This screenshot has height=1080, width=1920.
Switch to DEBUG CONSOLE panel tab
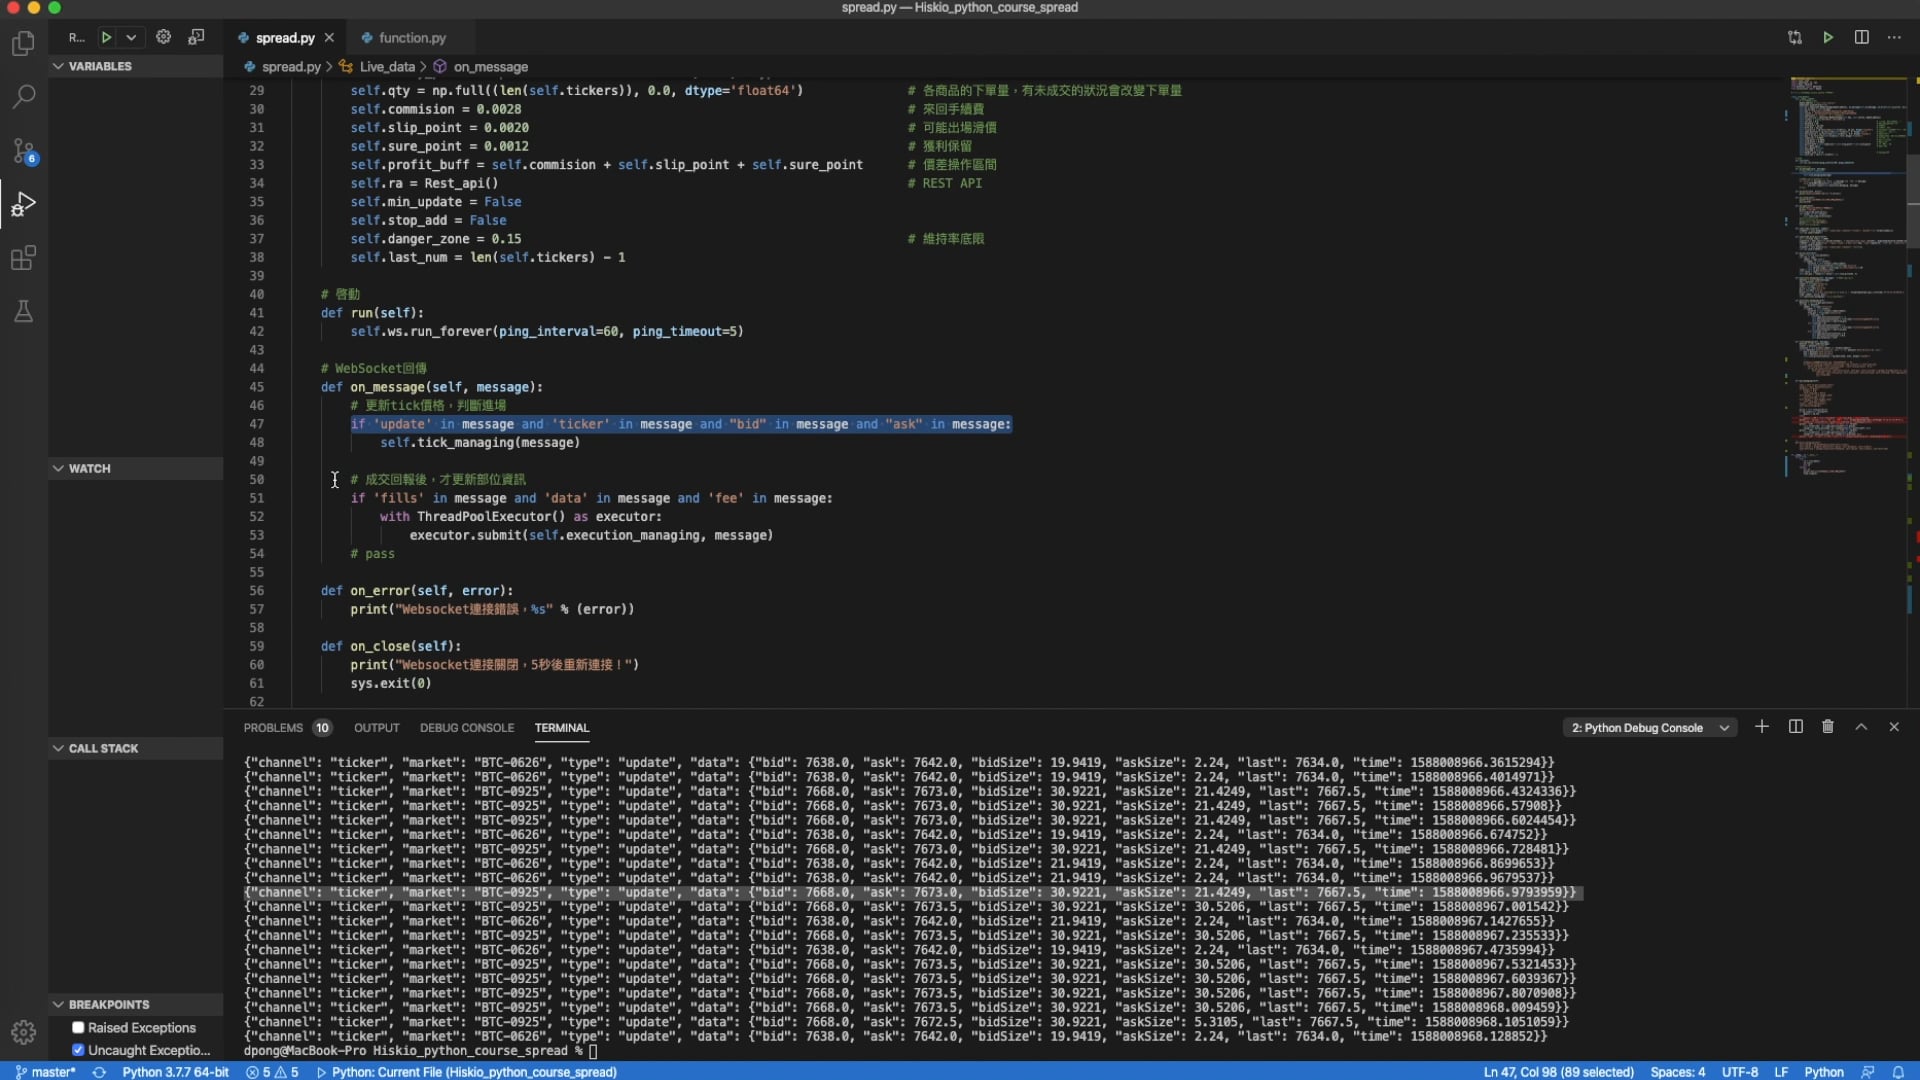click(466, 728)
